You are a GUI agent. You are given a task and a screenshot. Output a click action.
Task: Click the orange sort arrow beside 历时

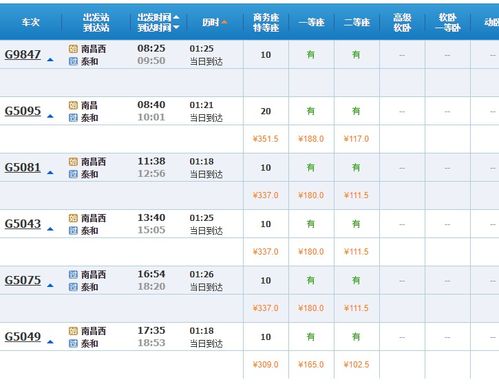coord(224,22)
